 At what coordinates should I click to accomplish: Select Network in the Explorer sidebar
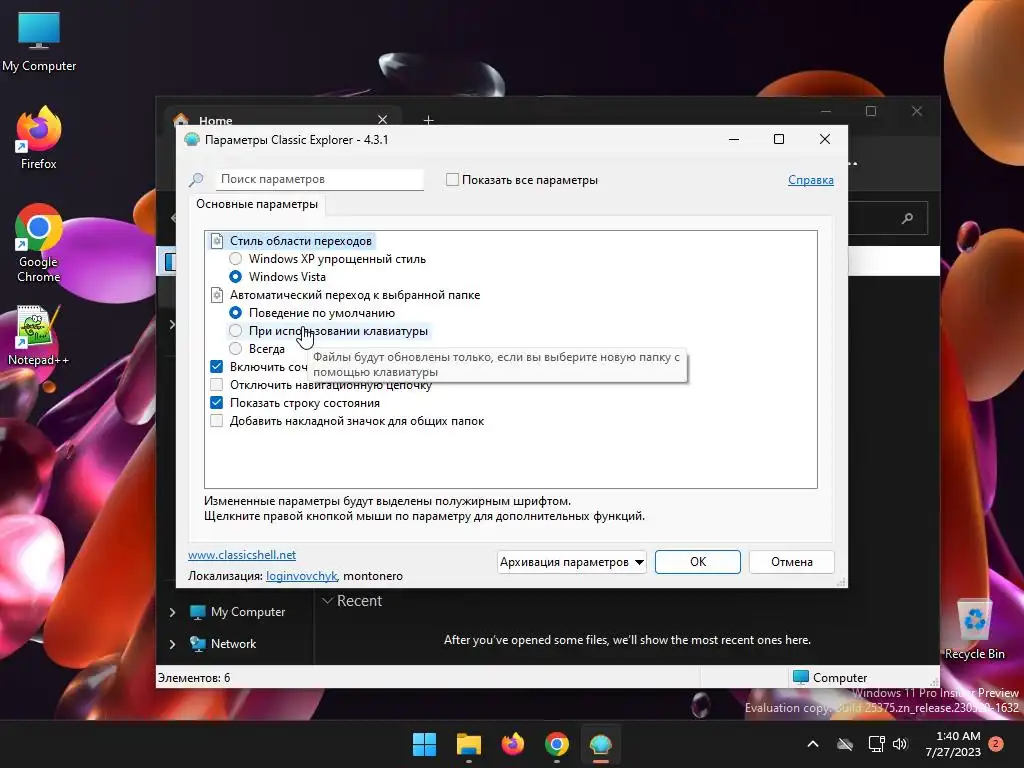coord(233,644)
